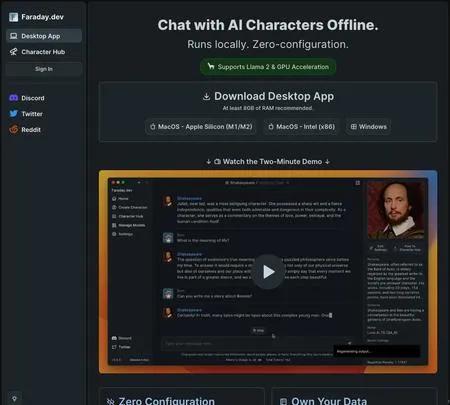450x405 pixels.
Task: Click the download arrow icon beside heading
Action: click(206, 96)
